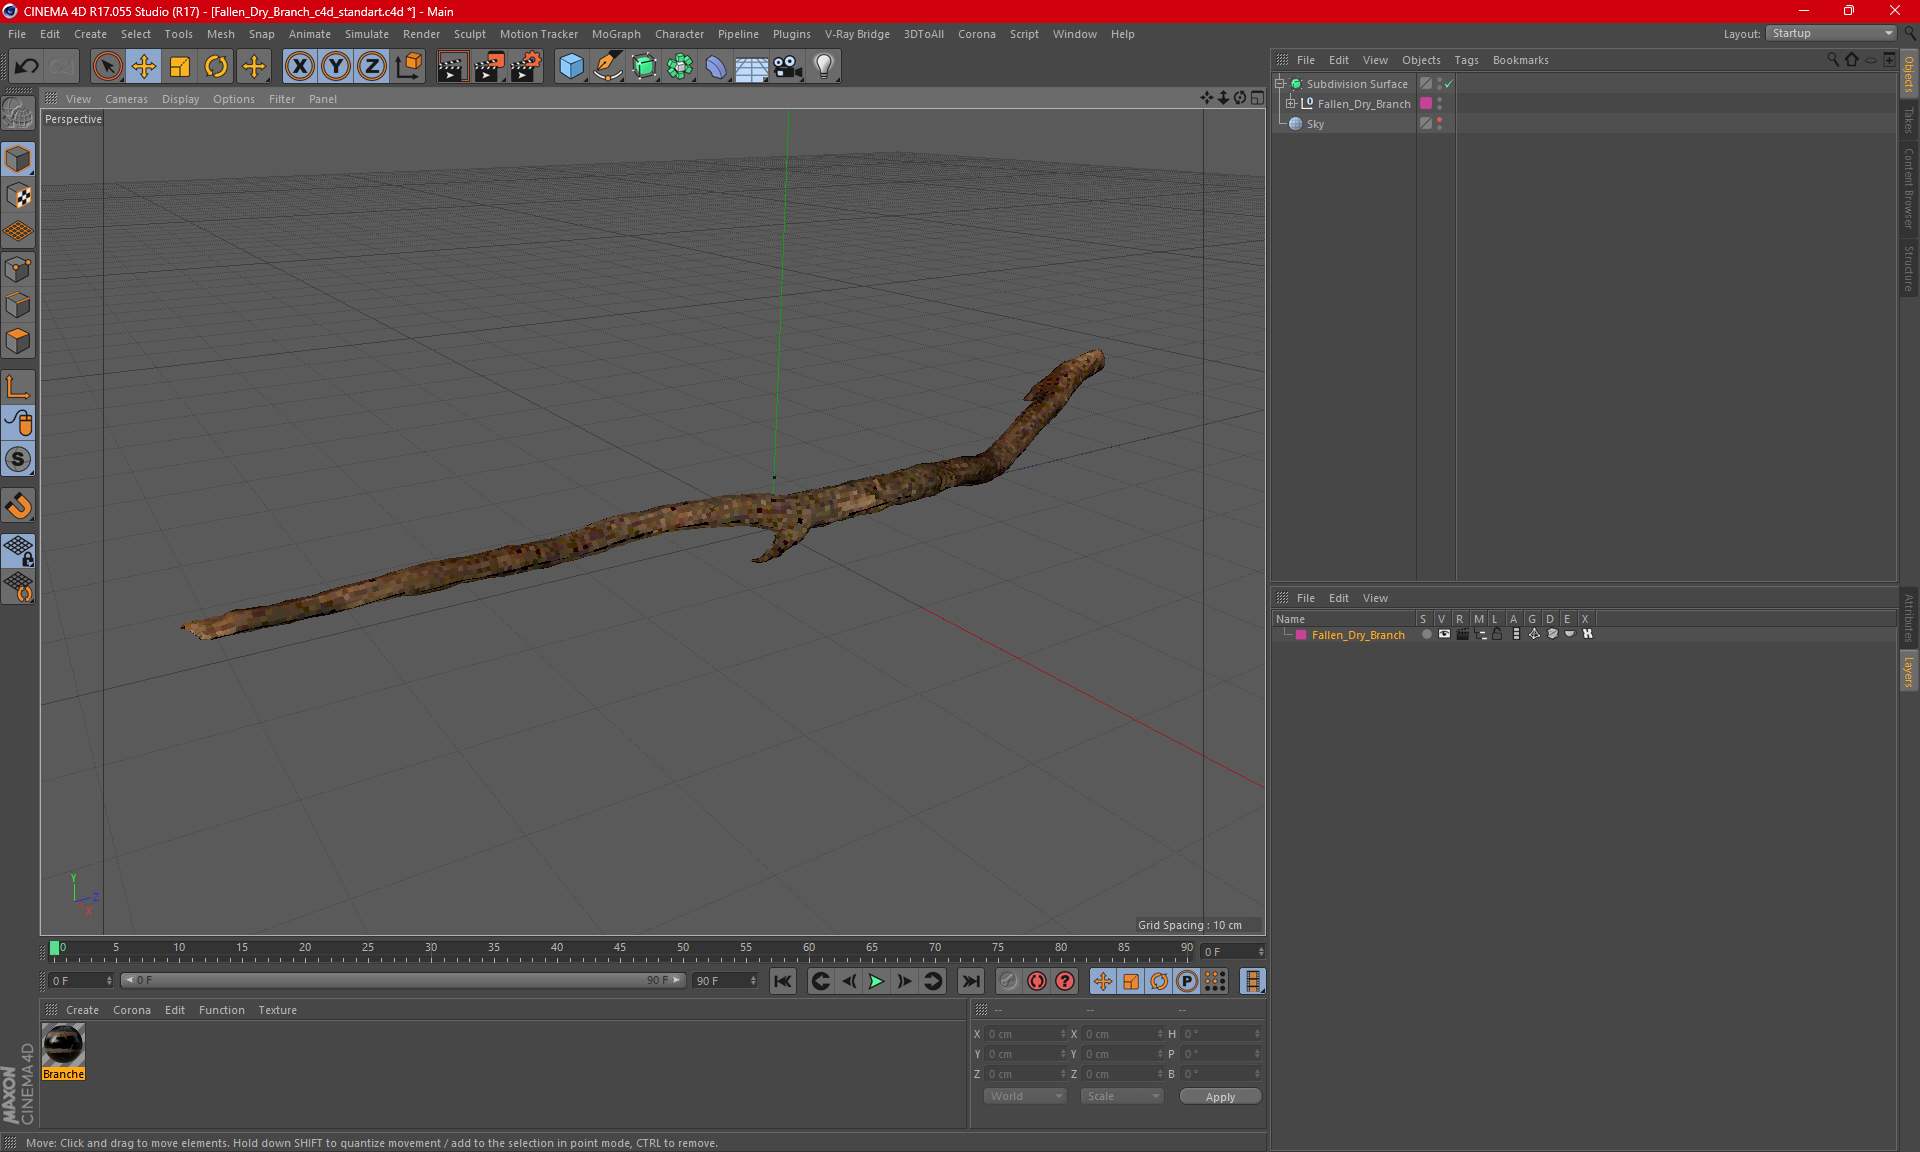Image resolution: width=1920 pixels, height=1152 pixels.
Task: Add a Cube primitive object
Action: point(571,67)
